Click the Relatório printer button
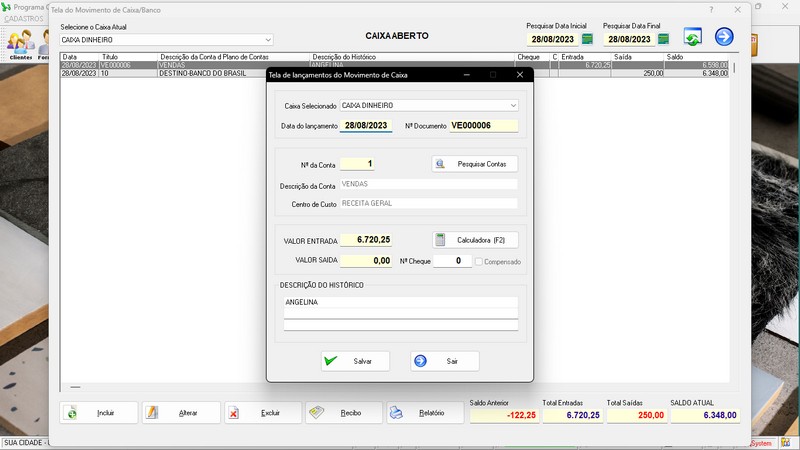Image resolution: width=800 pixels, height=450 pixels. (424, 413)
